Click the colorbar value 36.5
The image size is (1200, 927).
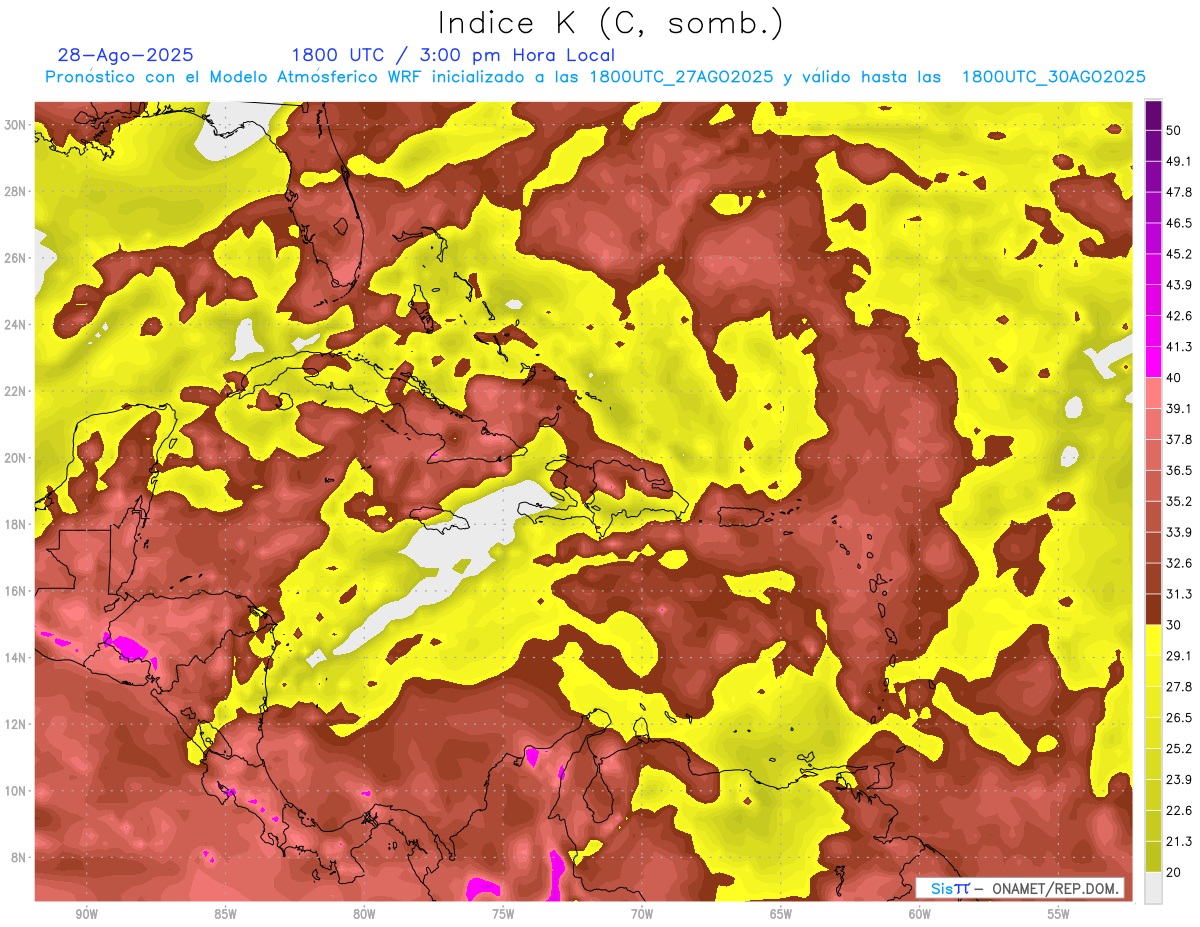coord(1179,470)
